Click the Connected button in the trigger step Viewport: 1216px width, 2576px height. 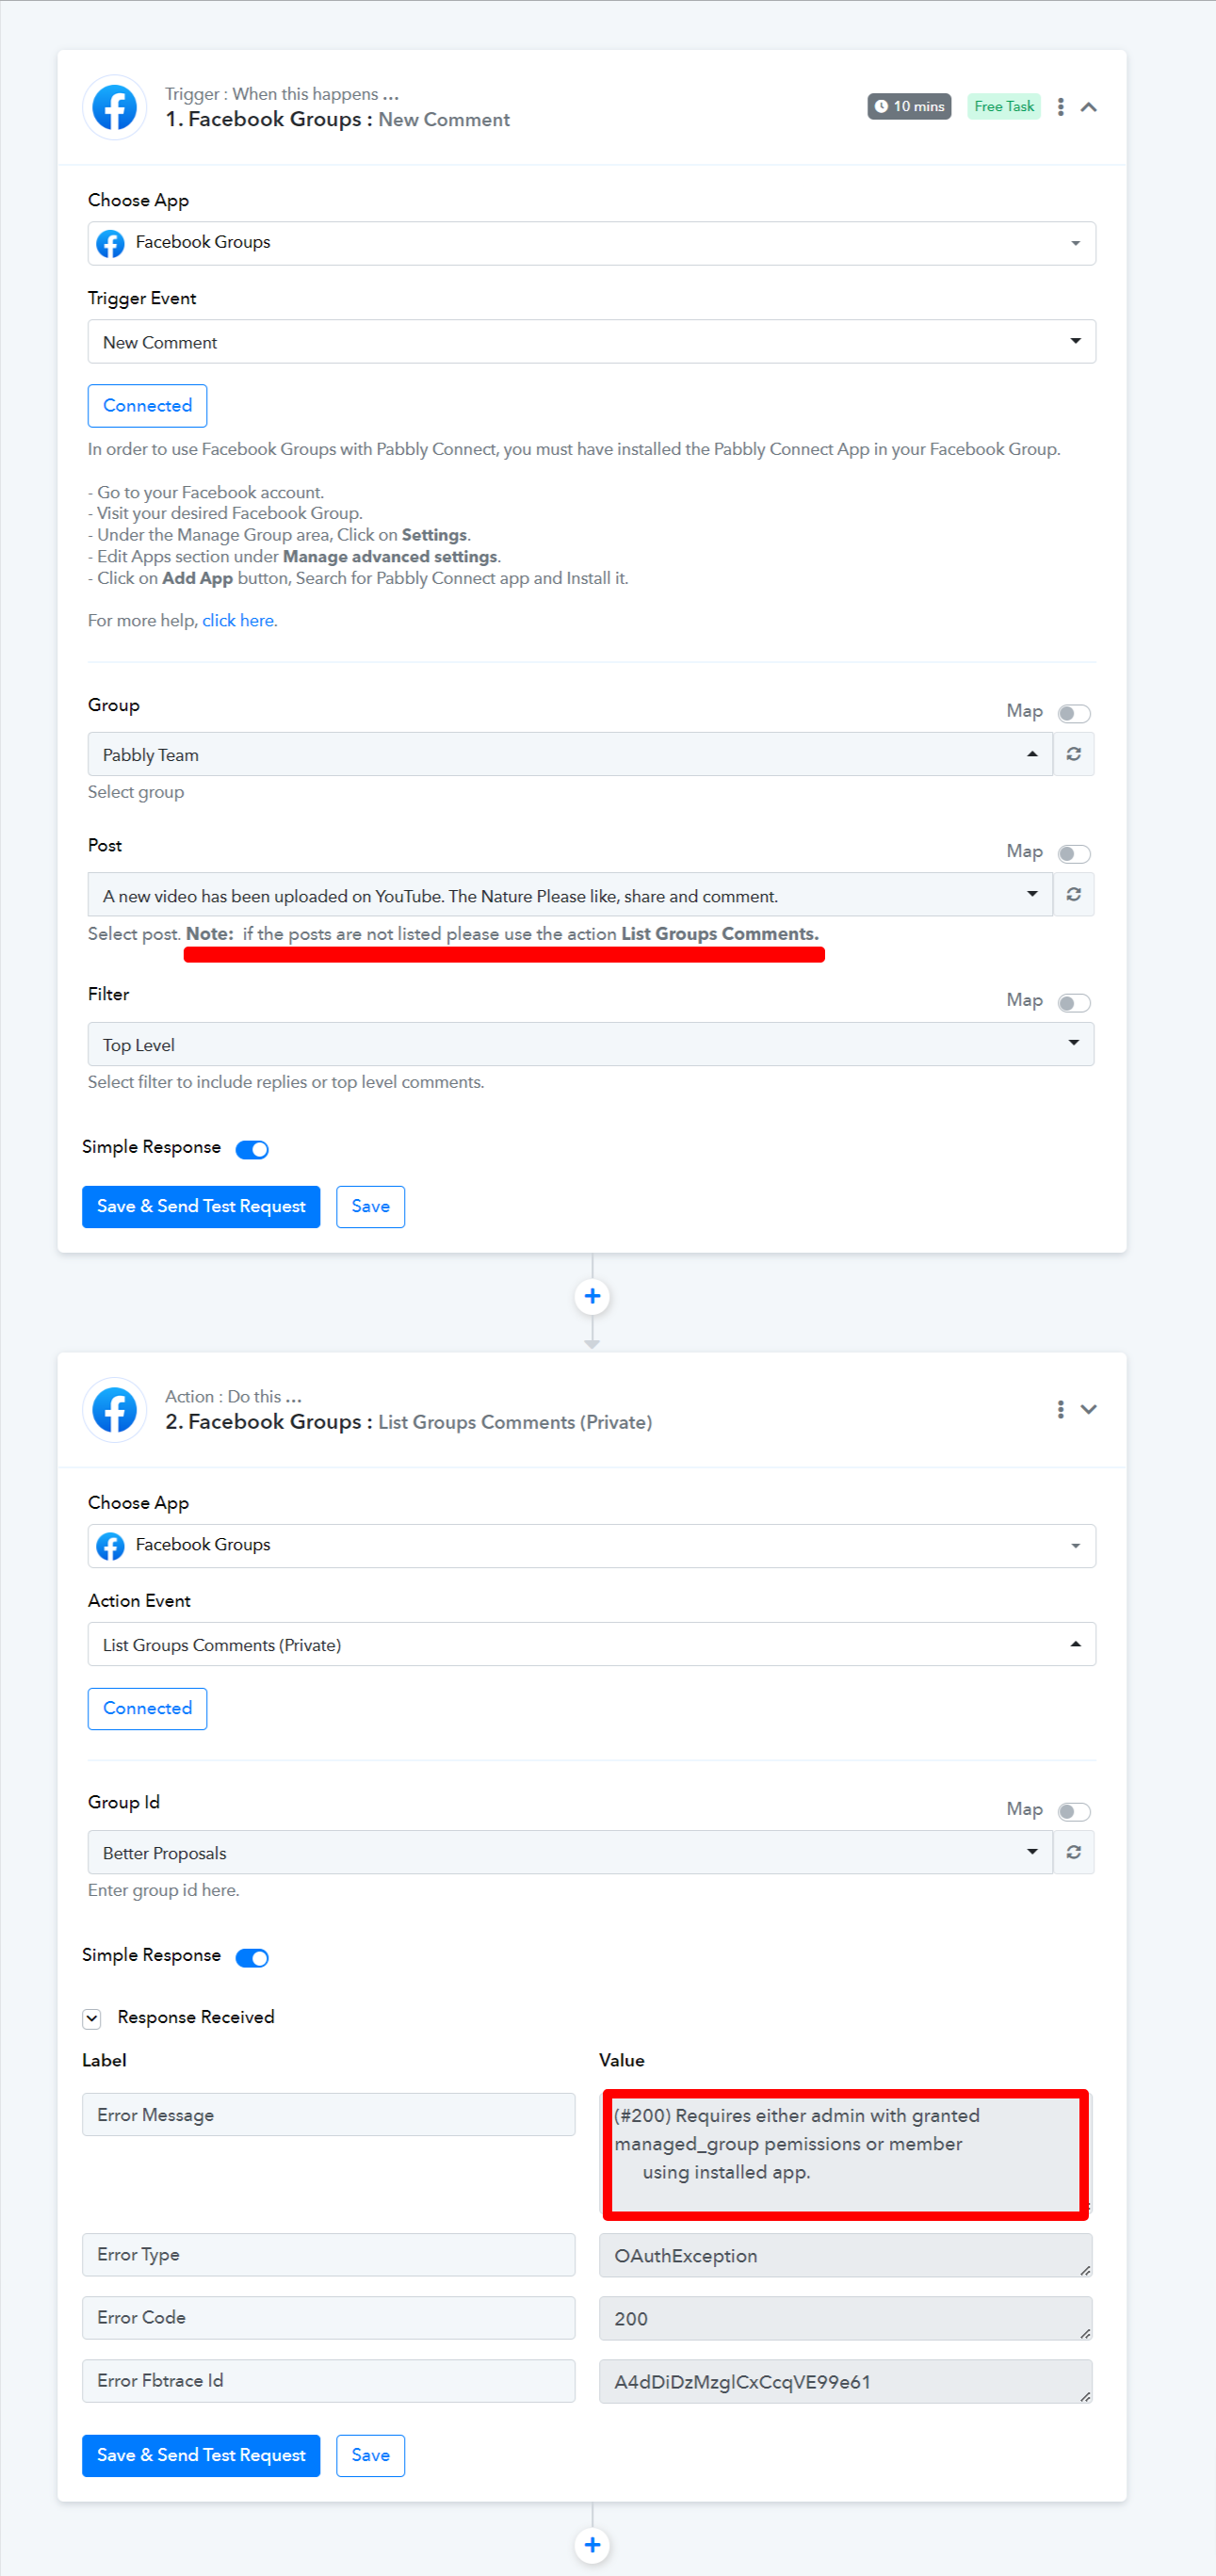pyautogui.click(x=147, y=405)
